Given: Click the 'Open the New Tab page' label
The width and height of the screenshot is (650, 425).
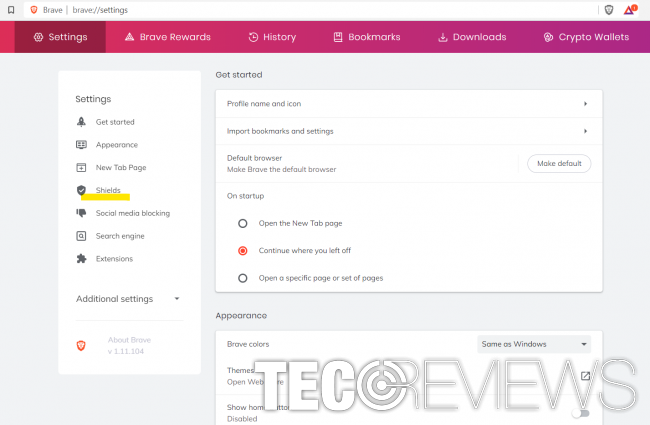Looking at the screenshot, I should (x=300, y=223).
